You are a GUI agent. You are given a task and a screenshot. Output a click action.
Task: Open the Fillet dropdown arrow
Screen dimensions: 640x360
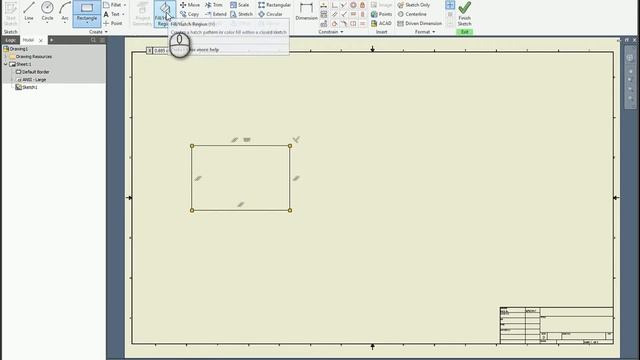125,5
